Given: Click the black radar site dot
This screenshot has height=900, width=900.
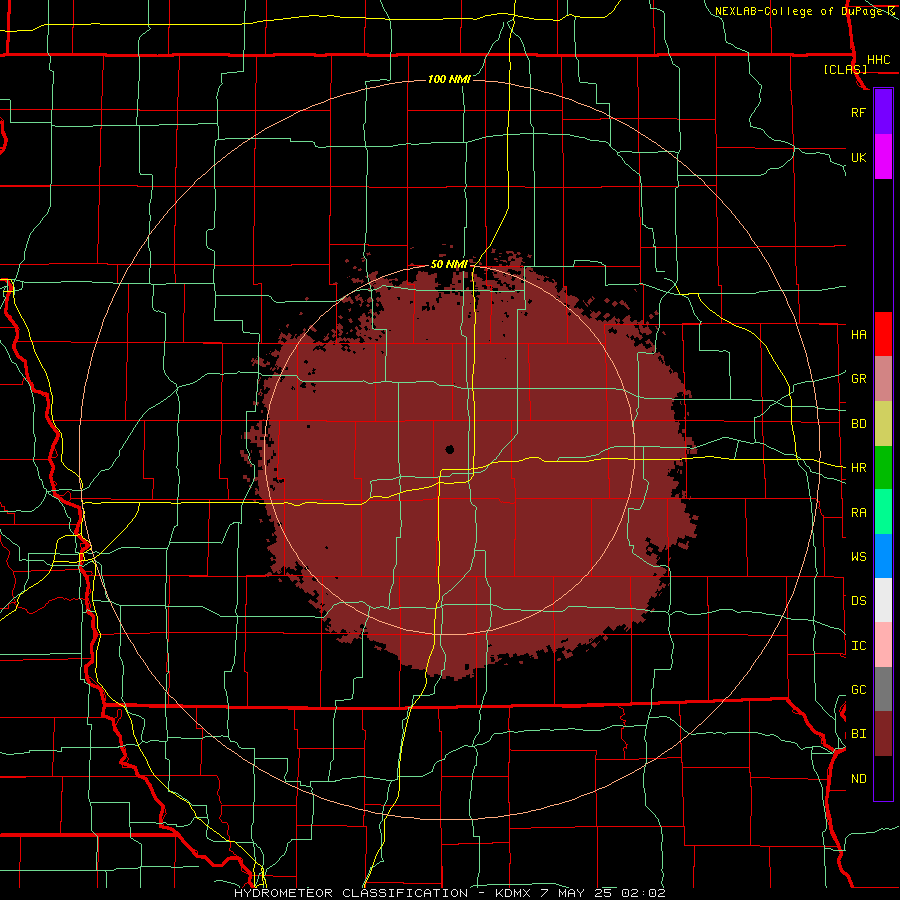Looking at the screenshot, I should (449, 449).
